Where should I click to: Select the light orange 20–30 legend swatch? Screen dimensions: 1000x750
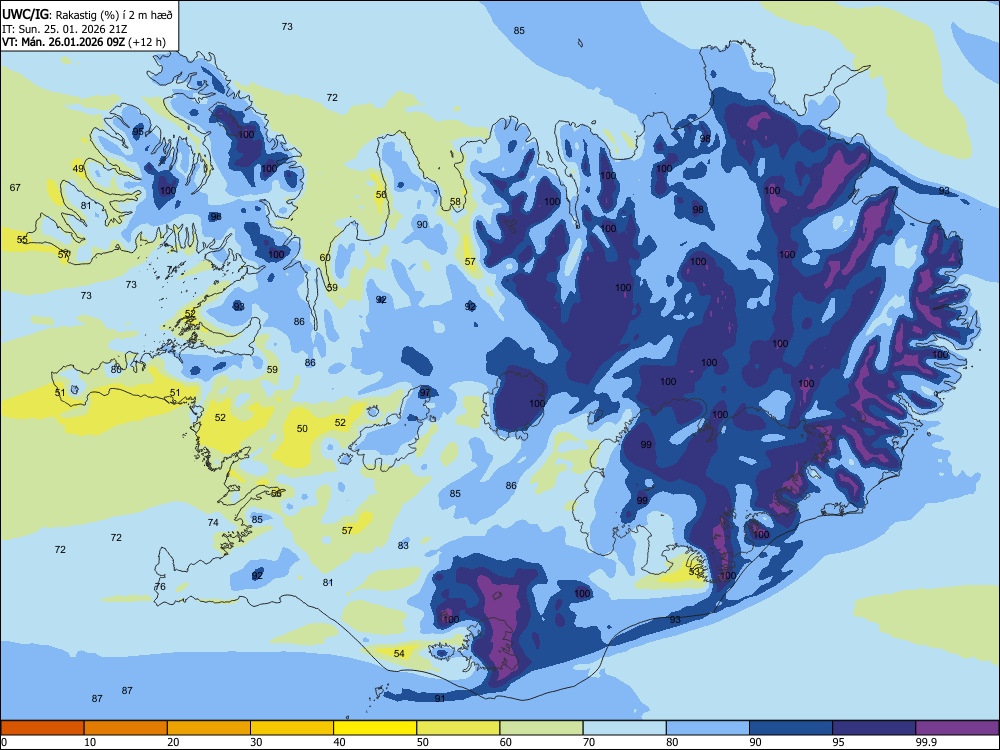tap(209, 728)
